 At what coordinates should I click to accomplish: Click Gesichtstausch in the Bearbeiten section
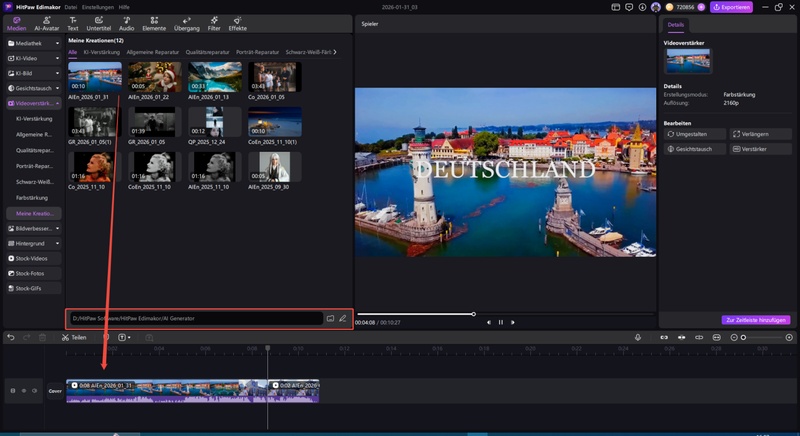(695, 149)
